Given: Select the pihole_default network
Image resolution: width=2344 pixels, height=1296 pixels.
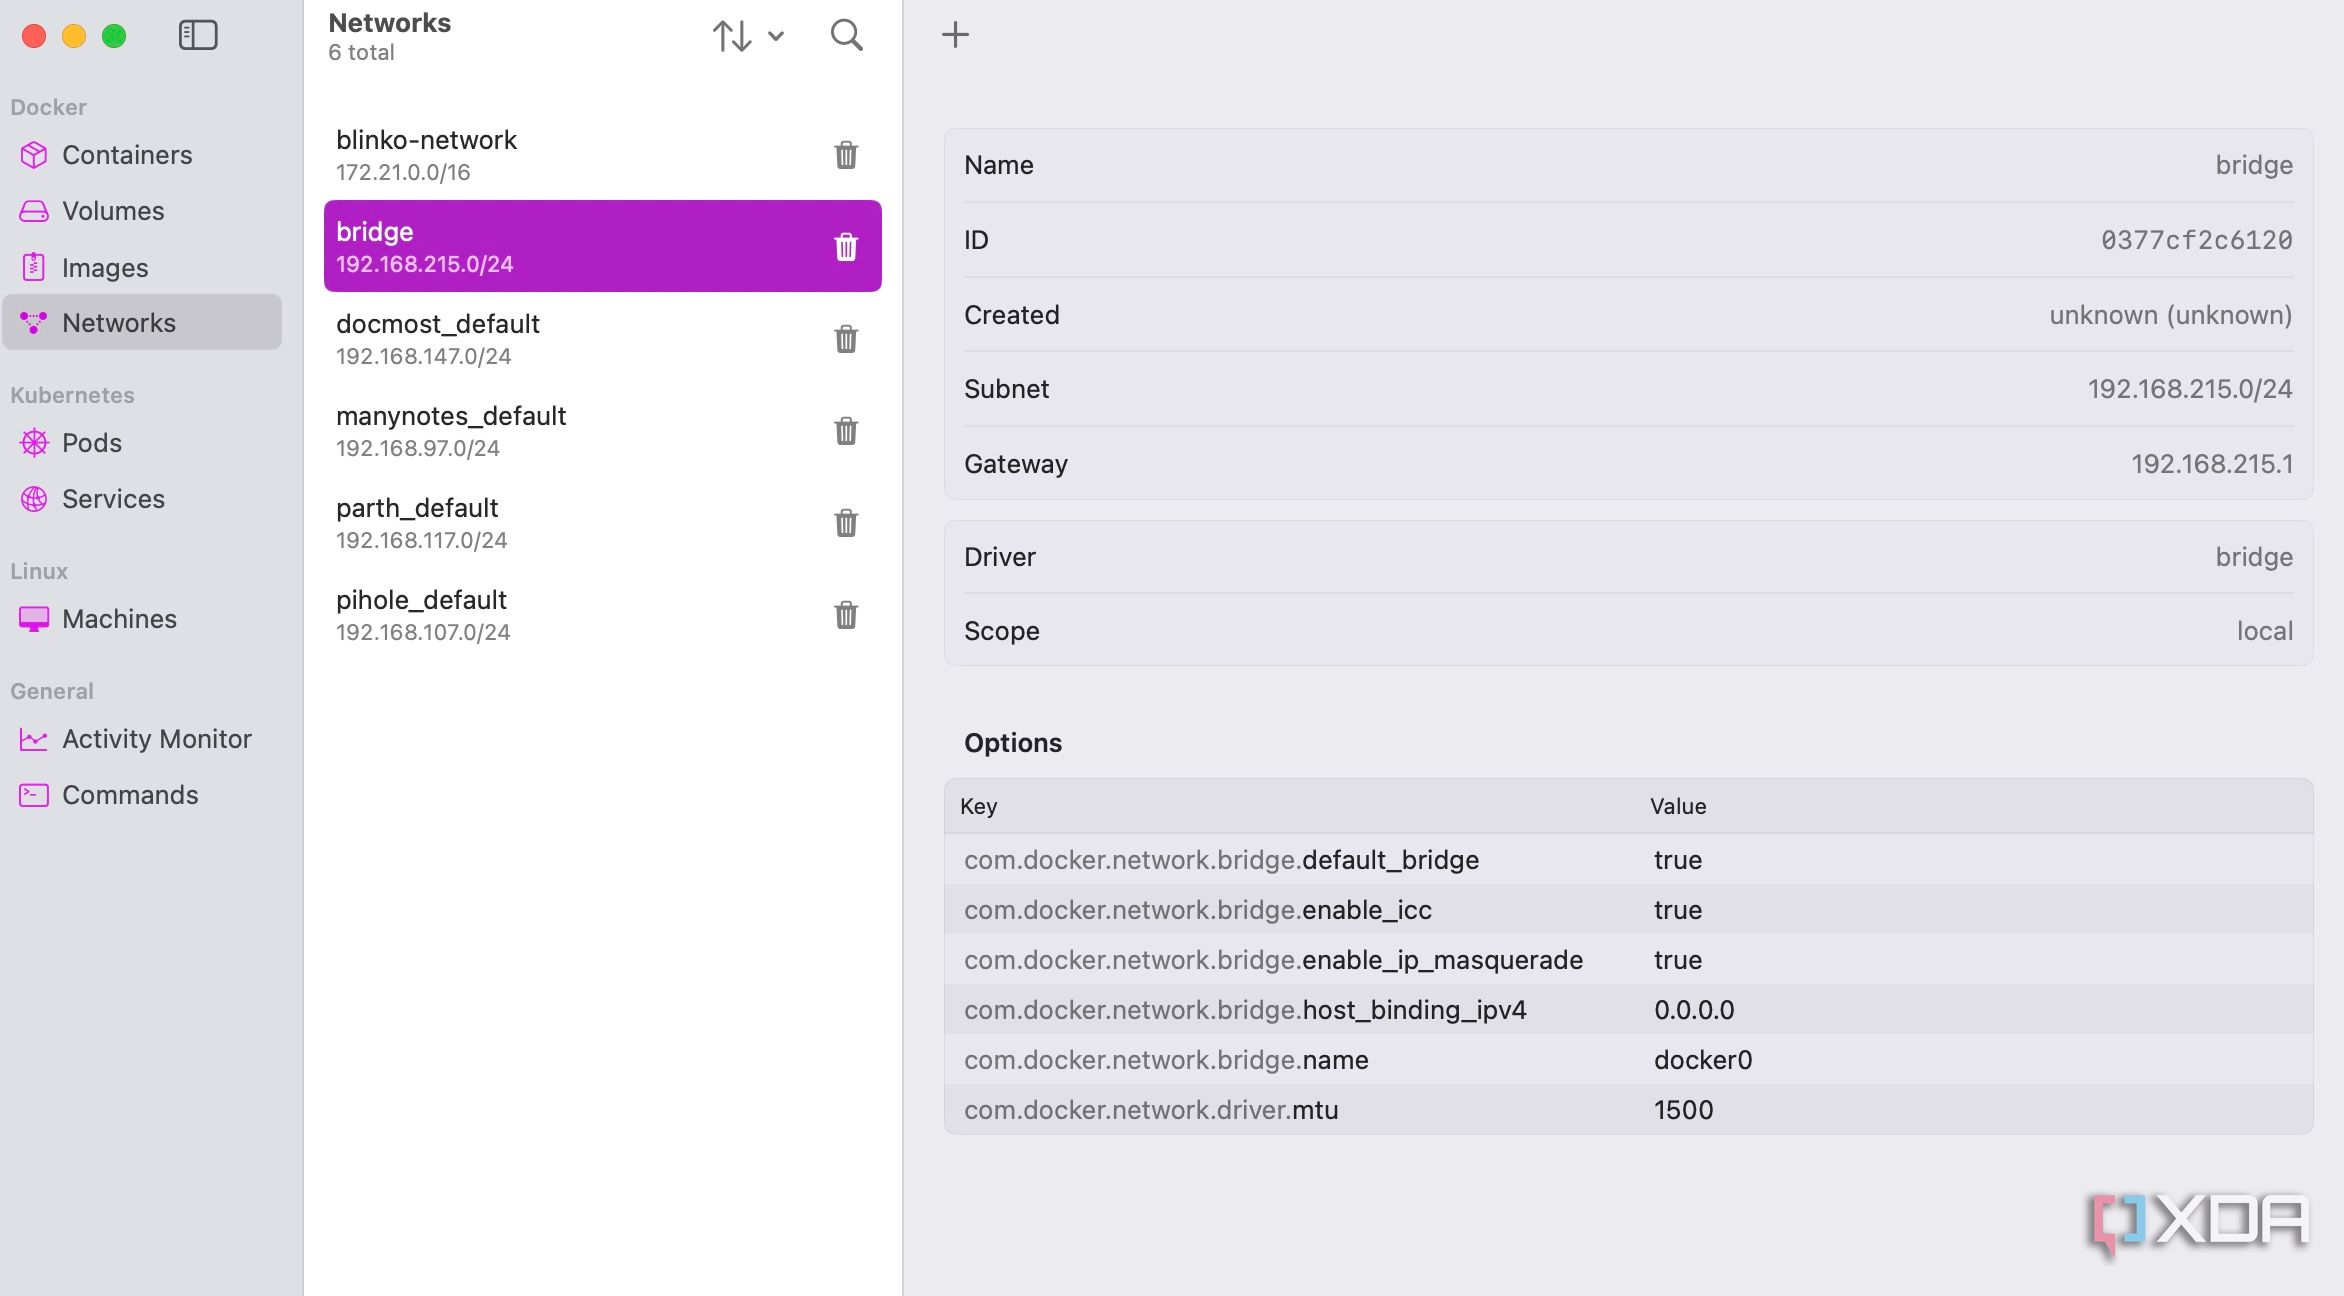Looking at the screenshot, I should (602, 615).
